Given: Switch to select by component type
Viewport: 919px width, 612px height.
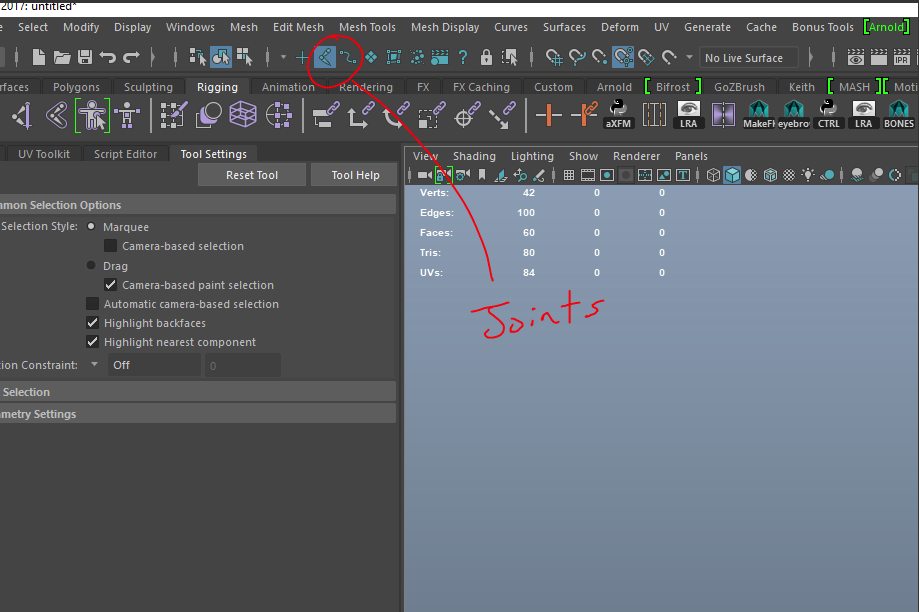Looking at the screenshot, I should click(x=244, y=57).
